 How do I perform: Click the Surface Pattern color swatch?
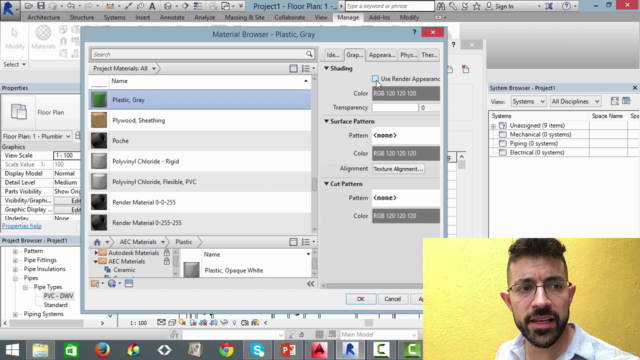(x=406, y=153)
